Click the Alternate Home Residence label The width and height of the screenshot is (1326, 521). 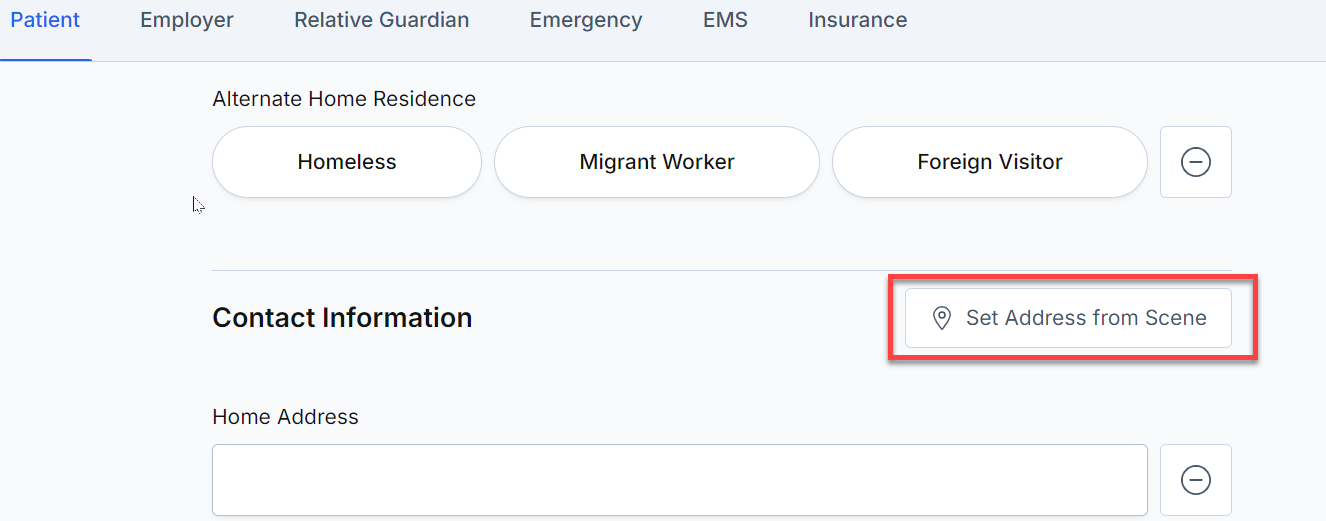tap(344, 99)
